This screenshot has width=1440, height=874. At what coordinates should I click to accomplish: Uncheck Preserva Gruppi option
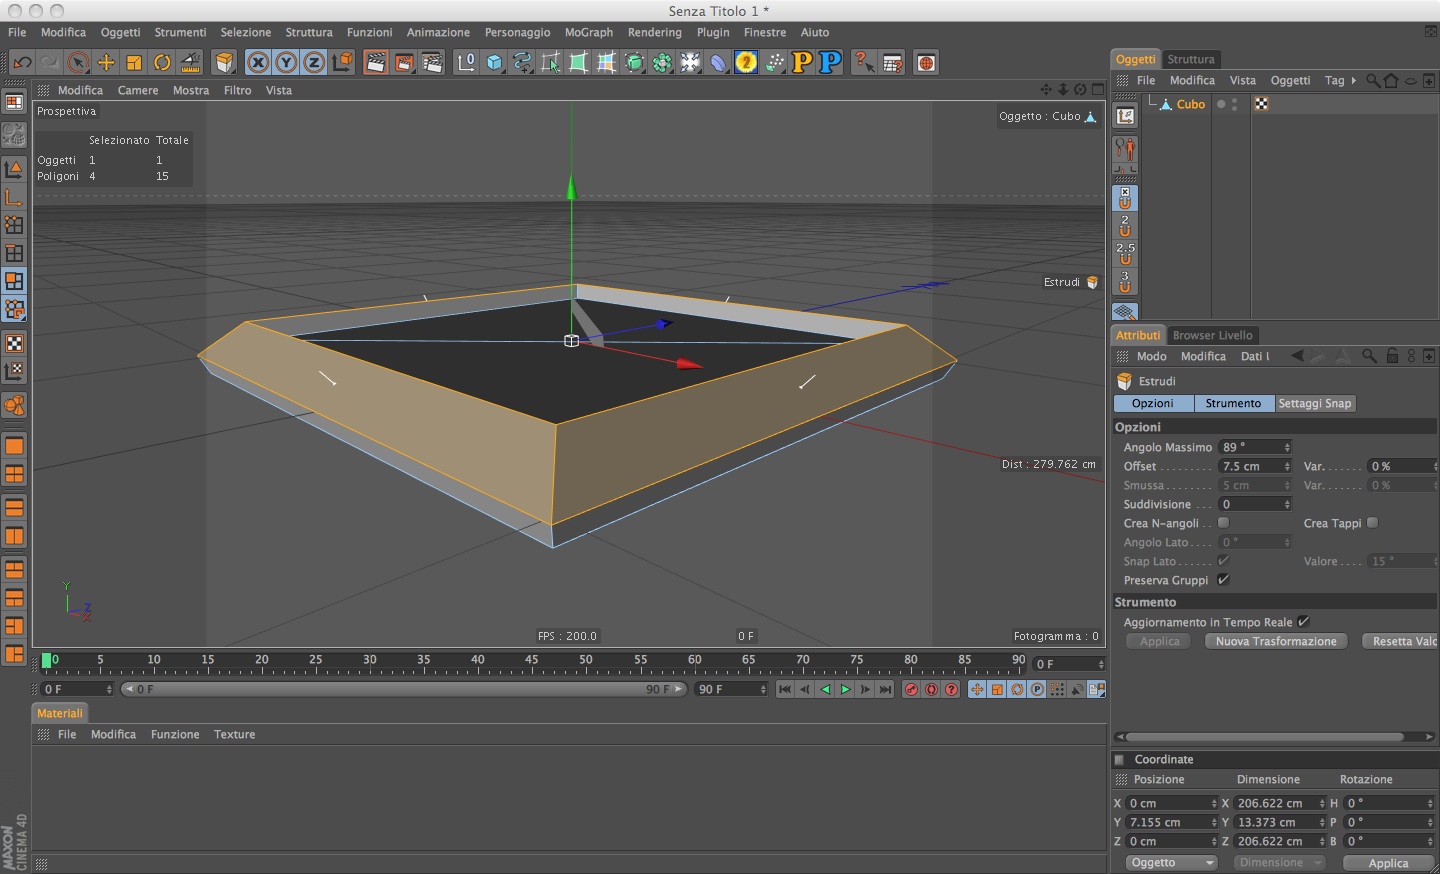pos(1223,580)
